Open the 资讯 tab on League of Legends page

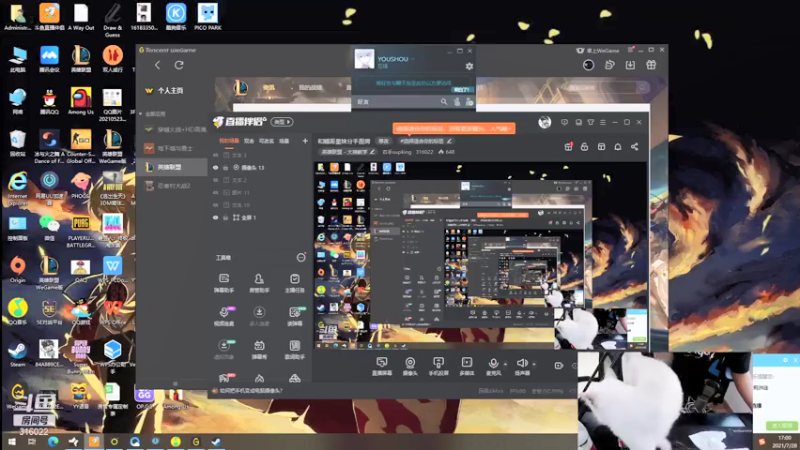tap(268, 88)
